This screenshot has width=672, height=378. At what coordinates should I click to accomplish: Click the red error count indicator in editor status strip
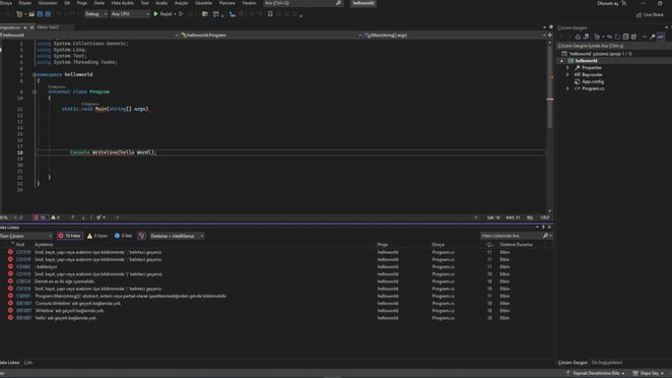coord(39,218)
